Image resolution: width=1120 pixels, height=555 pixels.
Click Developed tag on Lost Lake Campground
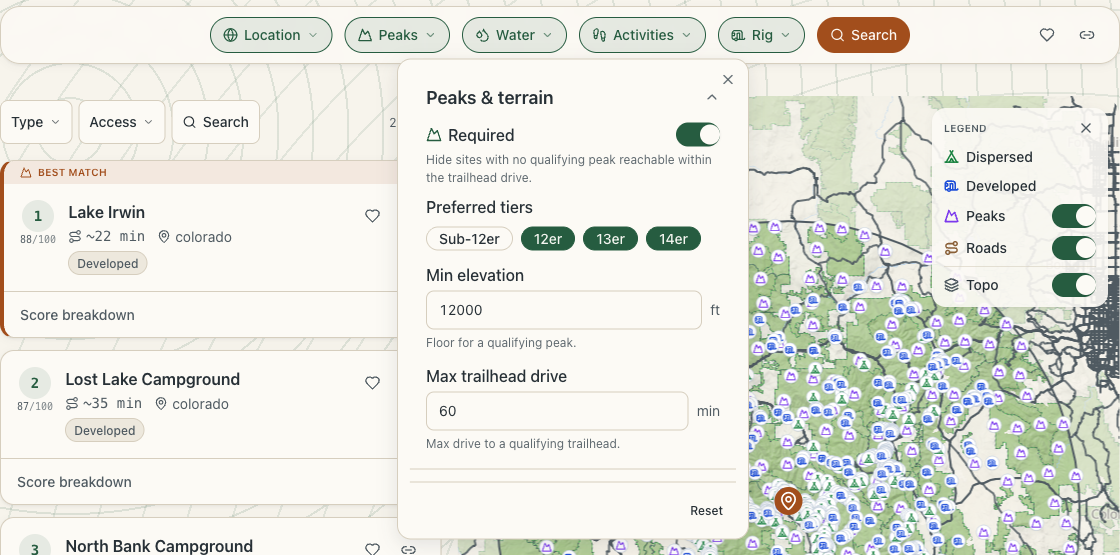105,431
